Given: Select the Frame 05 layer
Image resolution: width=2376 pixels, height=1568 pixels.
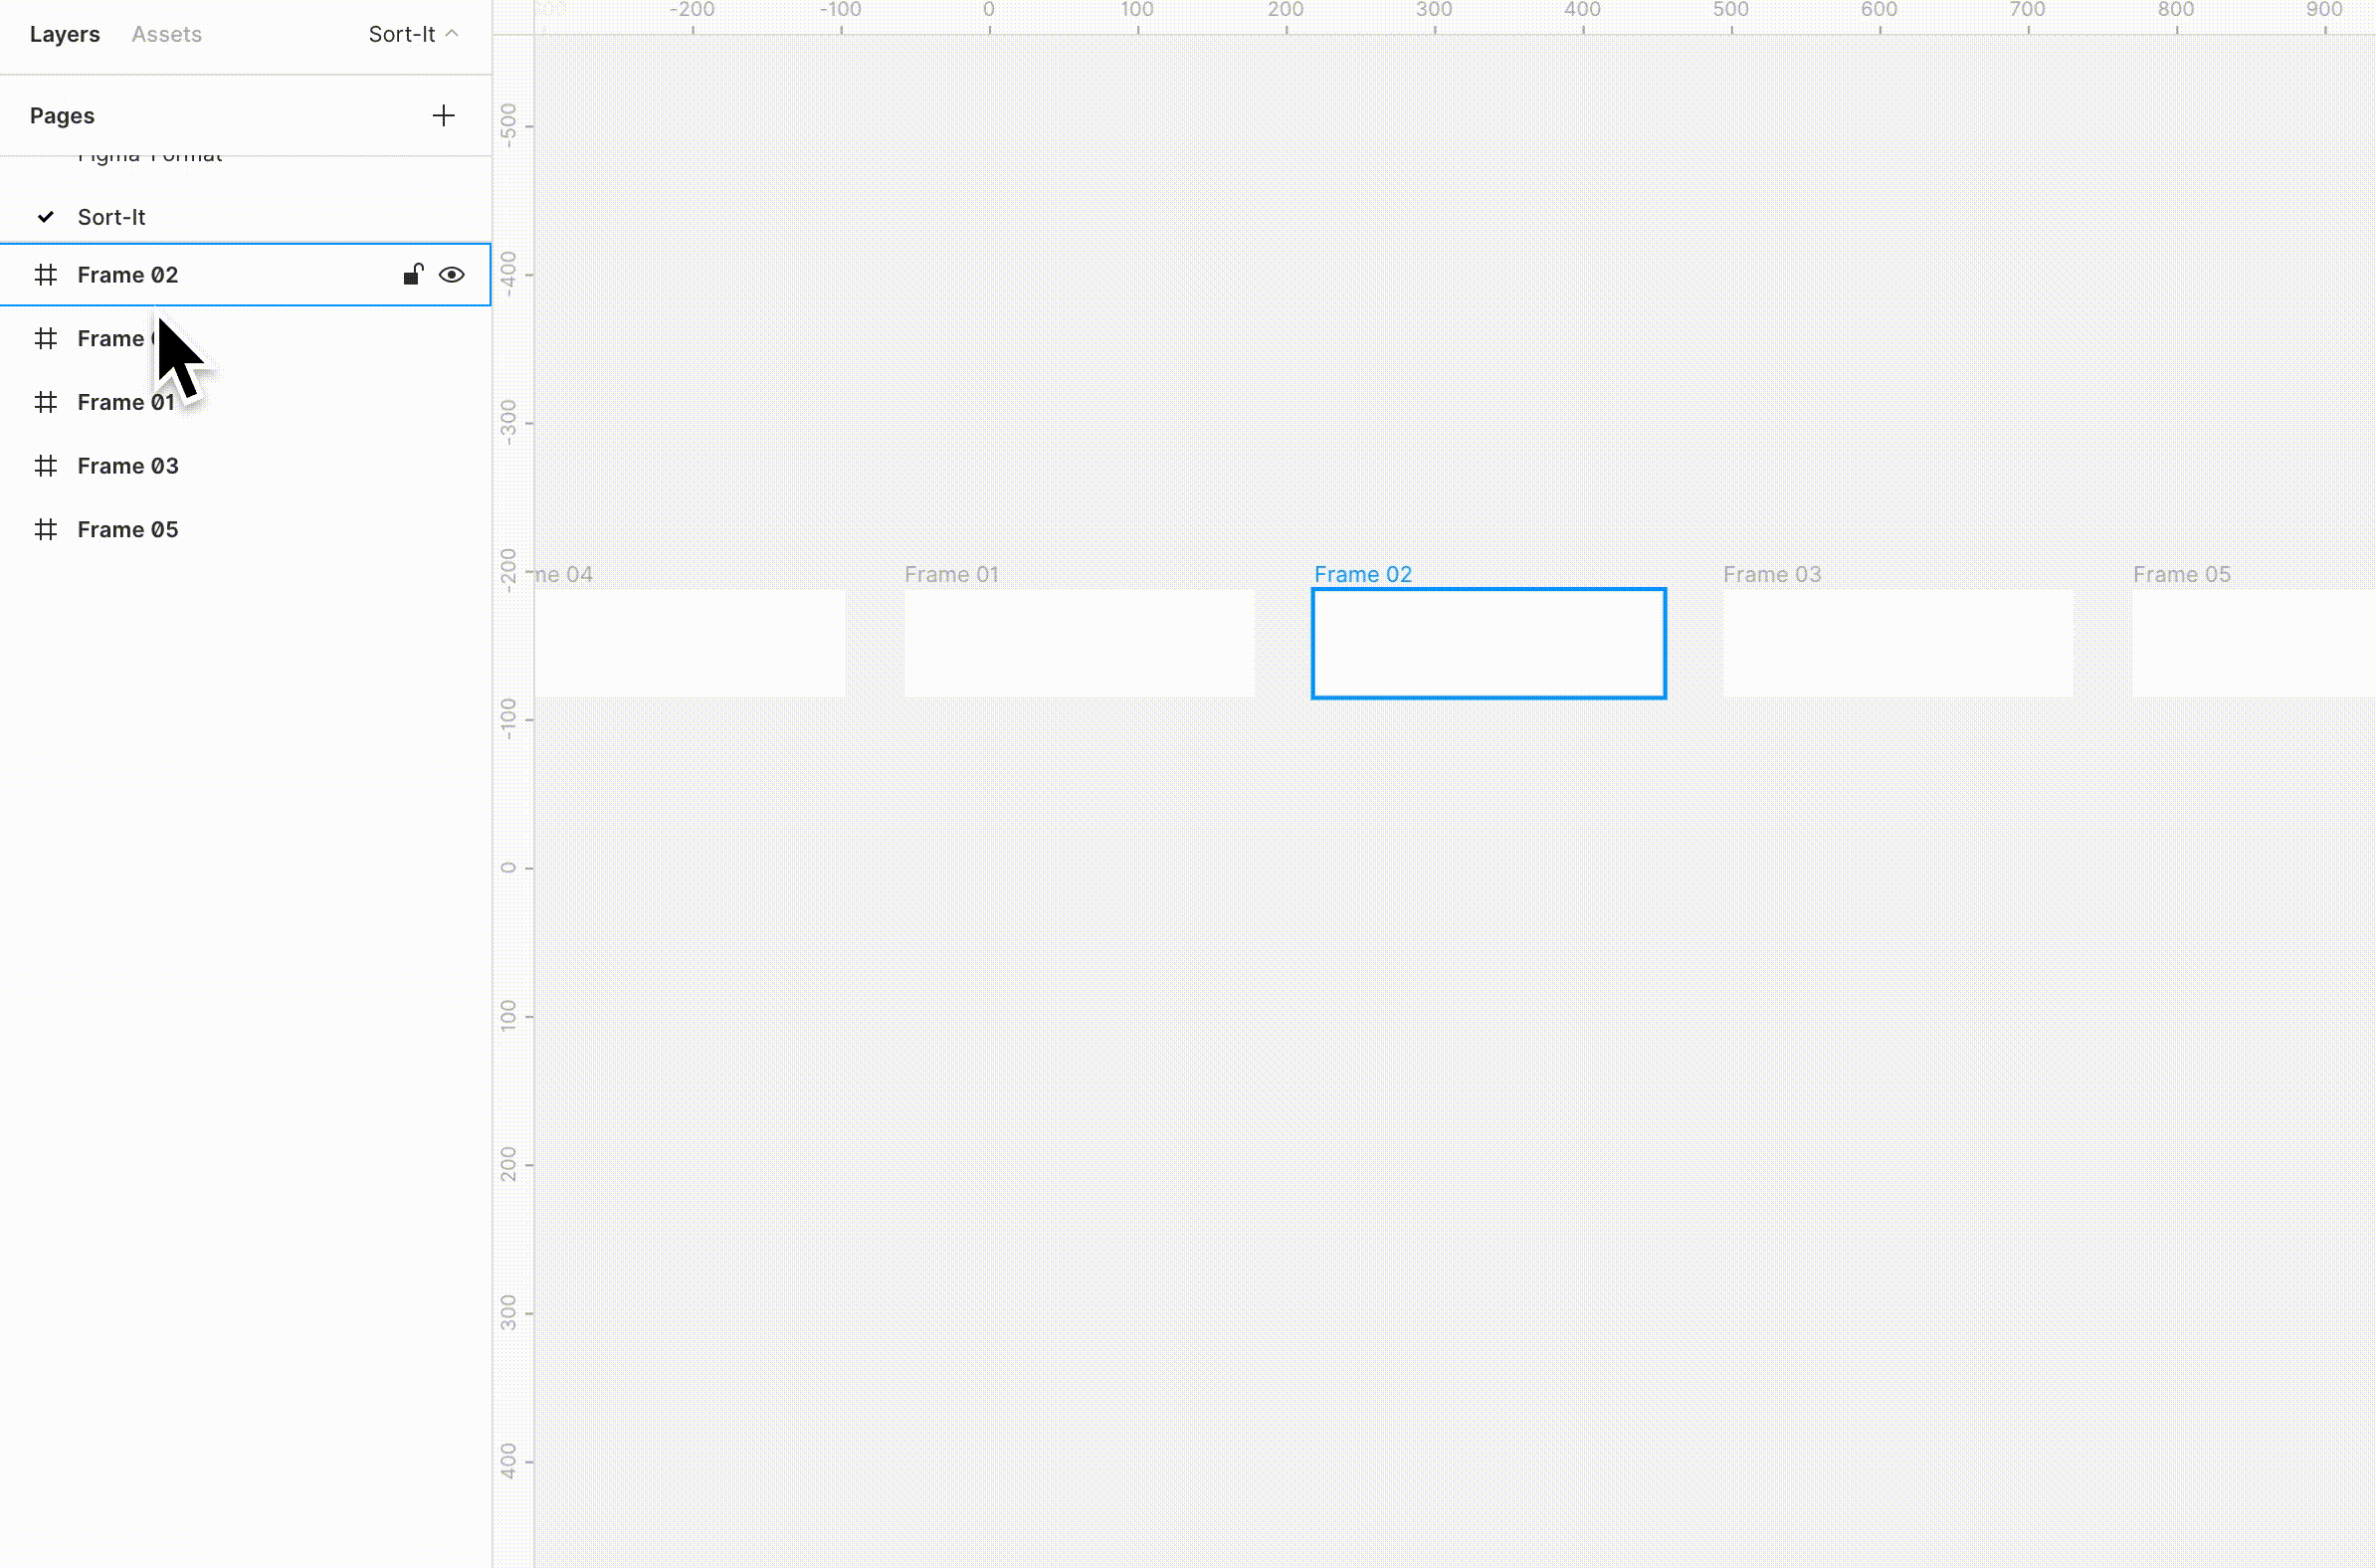Looking at the screenshot, I should coord(128,530).
